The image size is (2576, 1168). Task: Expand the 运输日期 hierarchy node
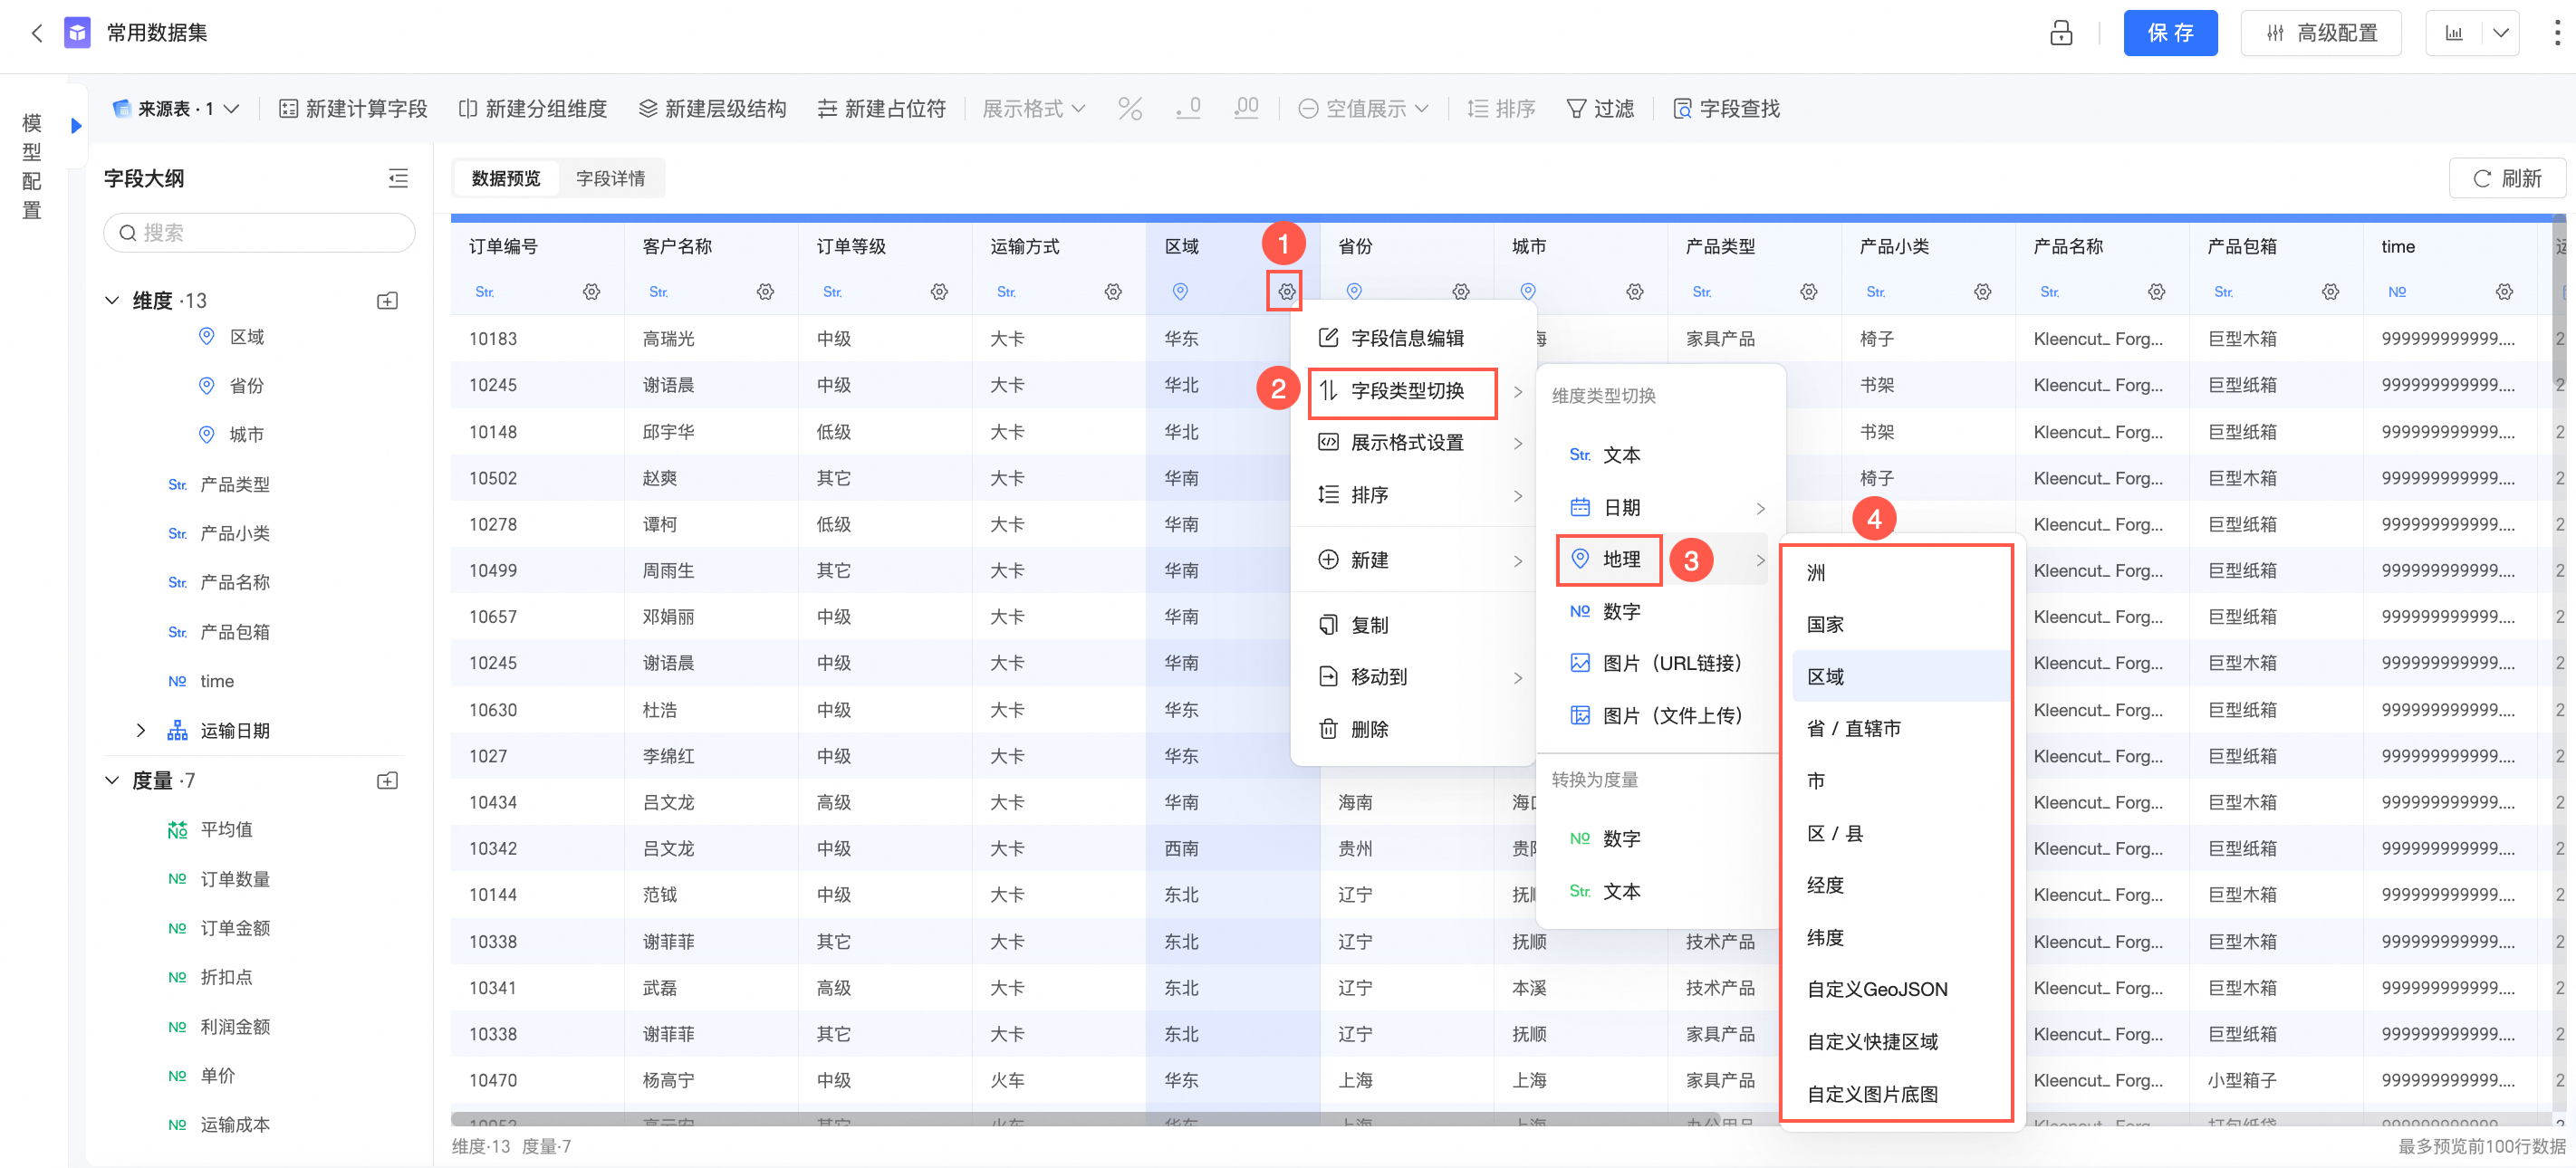141,731
